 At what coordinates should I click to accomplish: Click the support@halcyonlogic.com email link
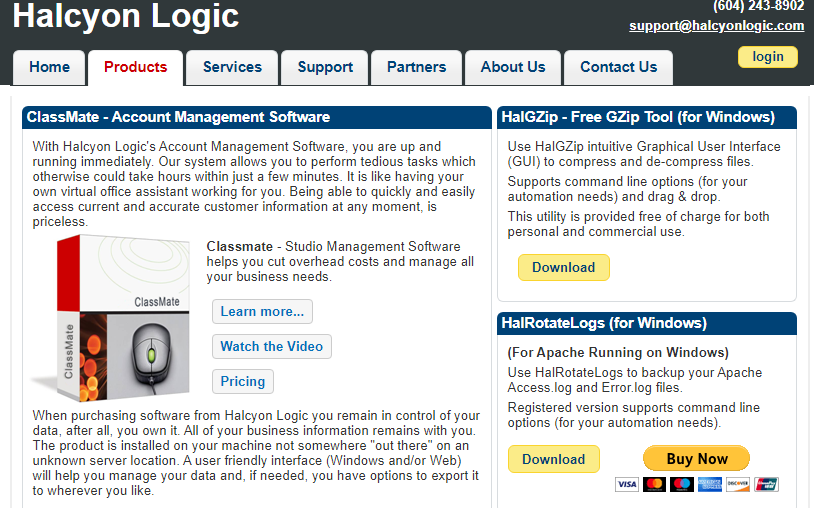716,26
